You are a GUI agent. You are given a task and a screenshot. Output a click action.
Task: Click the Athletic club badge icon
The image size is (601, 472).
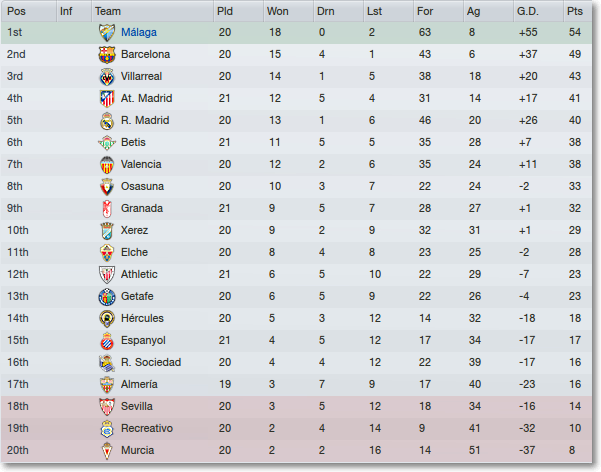(x=106, y=274)
